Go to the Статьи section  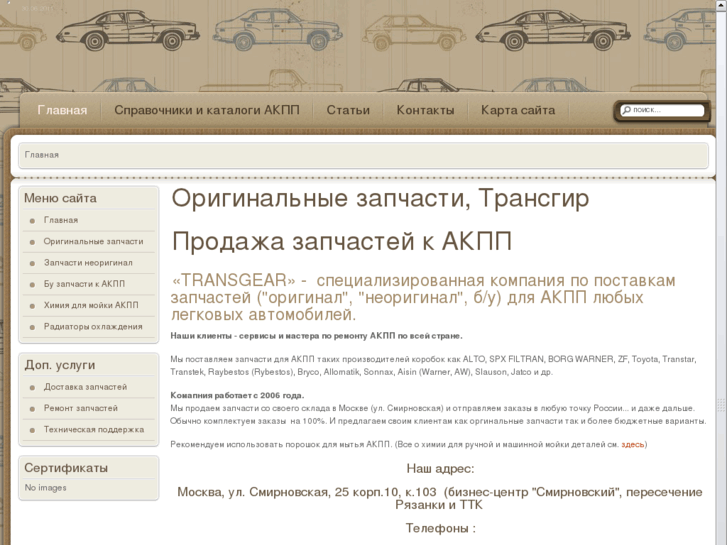(348, 110)
